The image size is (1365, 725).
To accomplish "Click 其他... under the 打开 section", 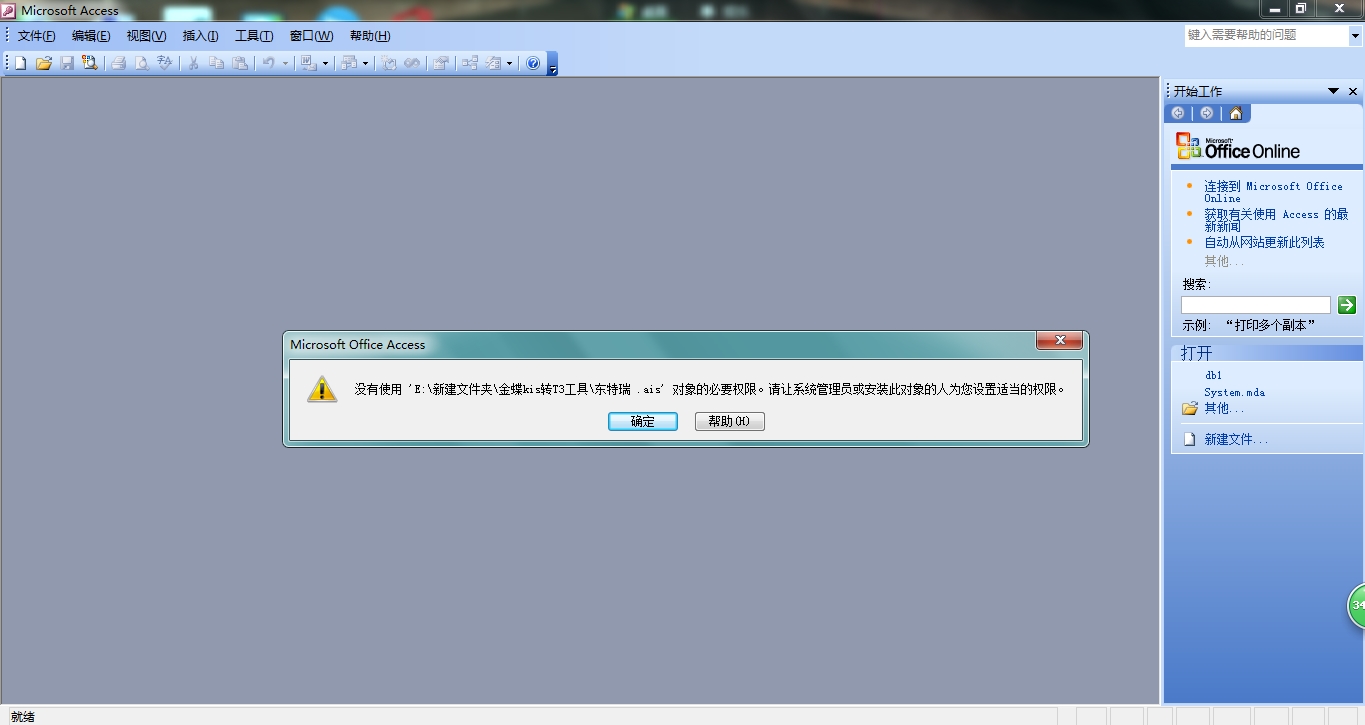I will pyautogui.click(x=1224, y=409).
